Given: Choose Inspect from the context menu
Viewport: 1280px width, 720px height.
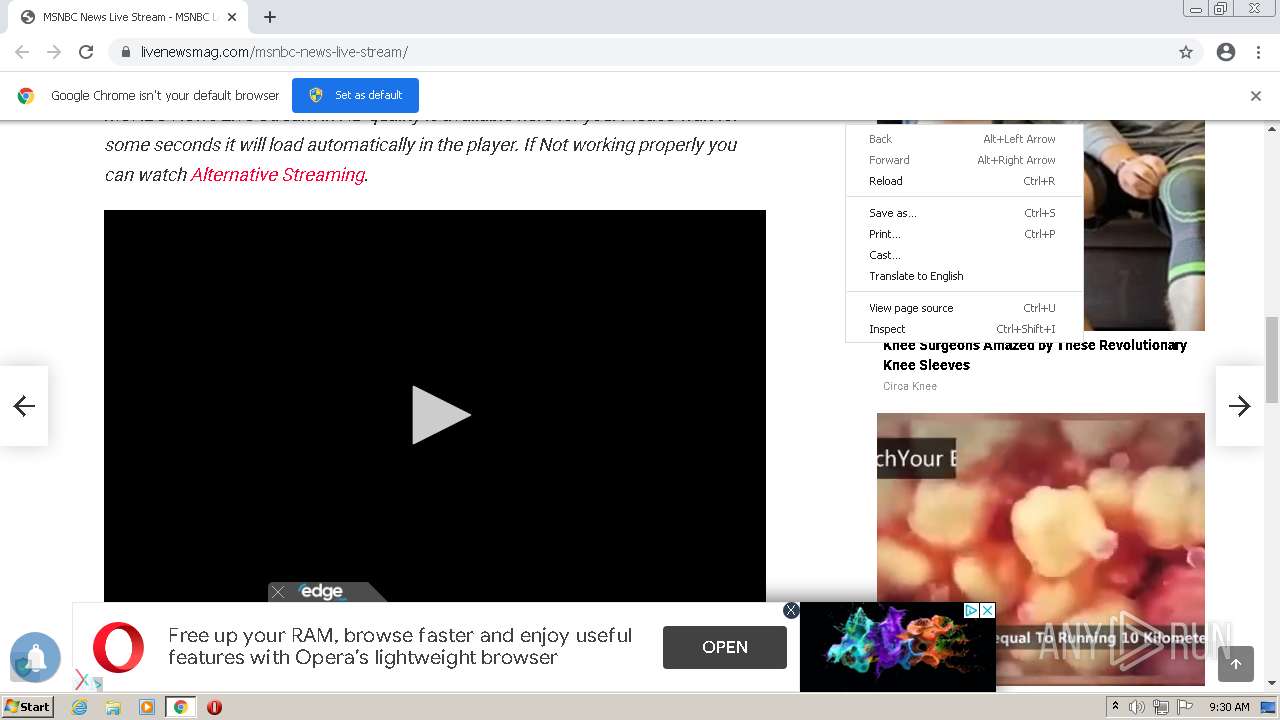Looking at the screenshot, I should pos(964,329).
